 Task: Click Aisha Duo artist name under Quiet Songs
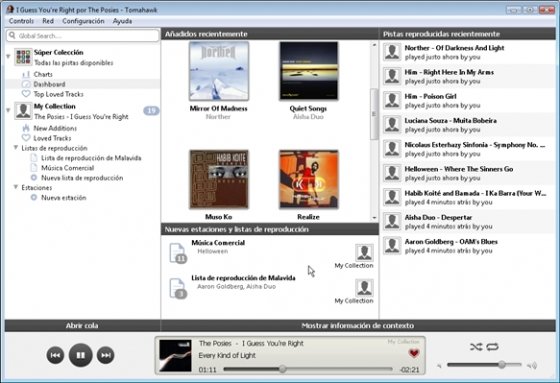click(308, 117)
